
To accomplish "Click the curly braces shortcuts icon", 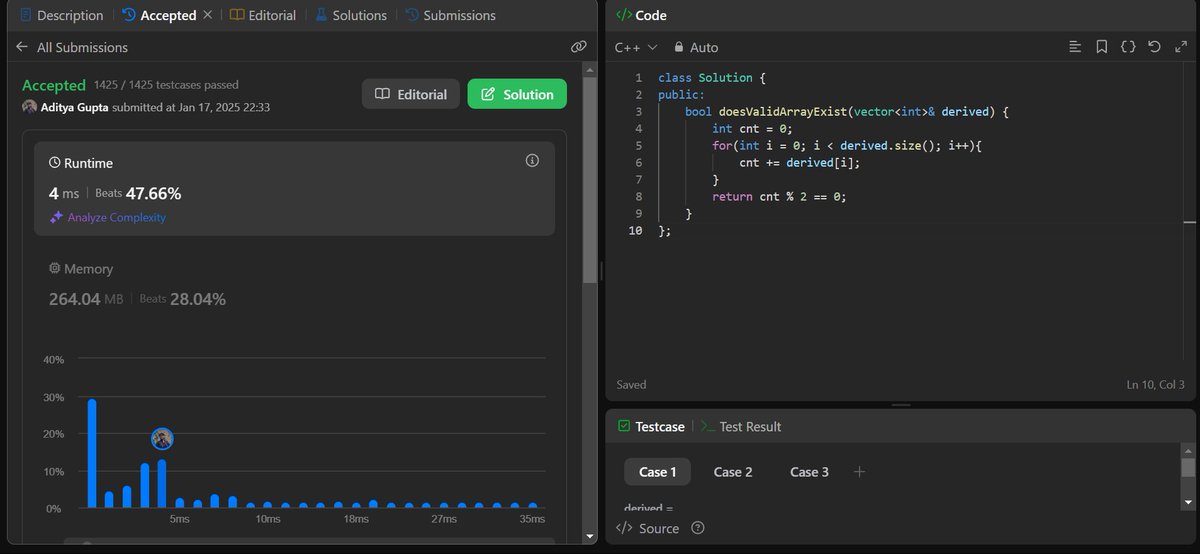I will pos(1128,47).
